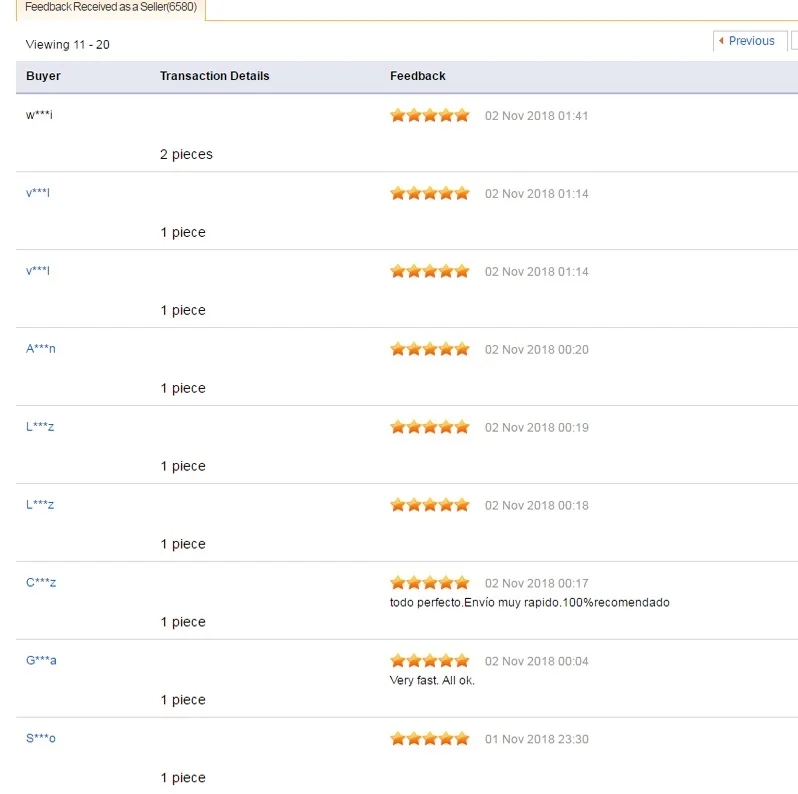Open the Feedback Received as a Seller tab
The width and height of the screenshot is (798, 794).
pyautogui.click(x=111, y=8)
